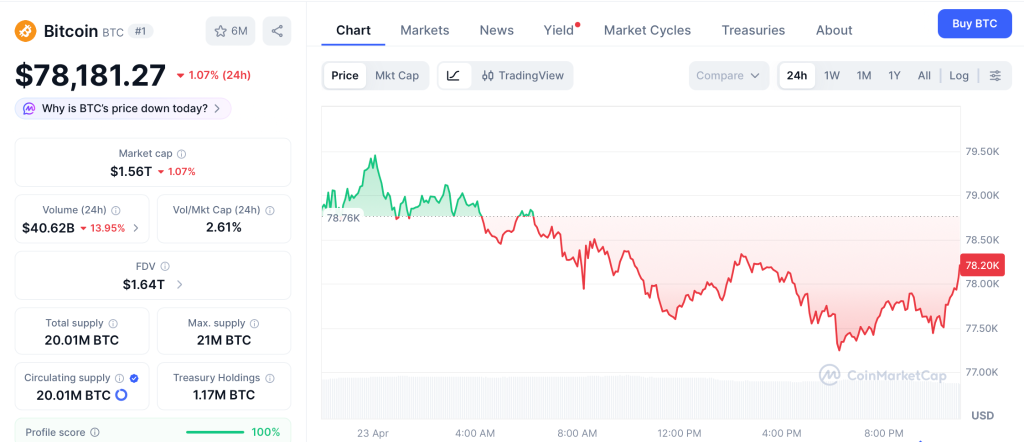Select the line chart type icon
The height and width of the screenshot is (442, 1024).
pos(453,75)
